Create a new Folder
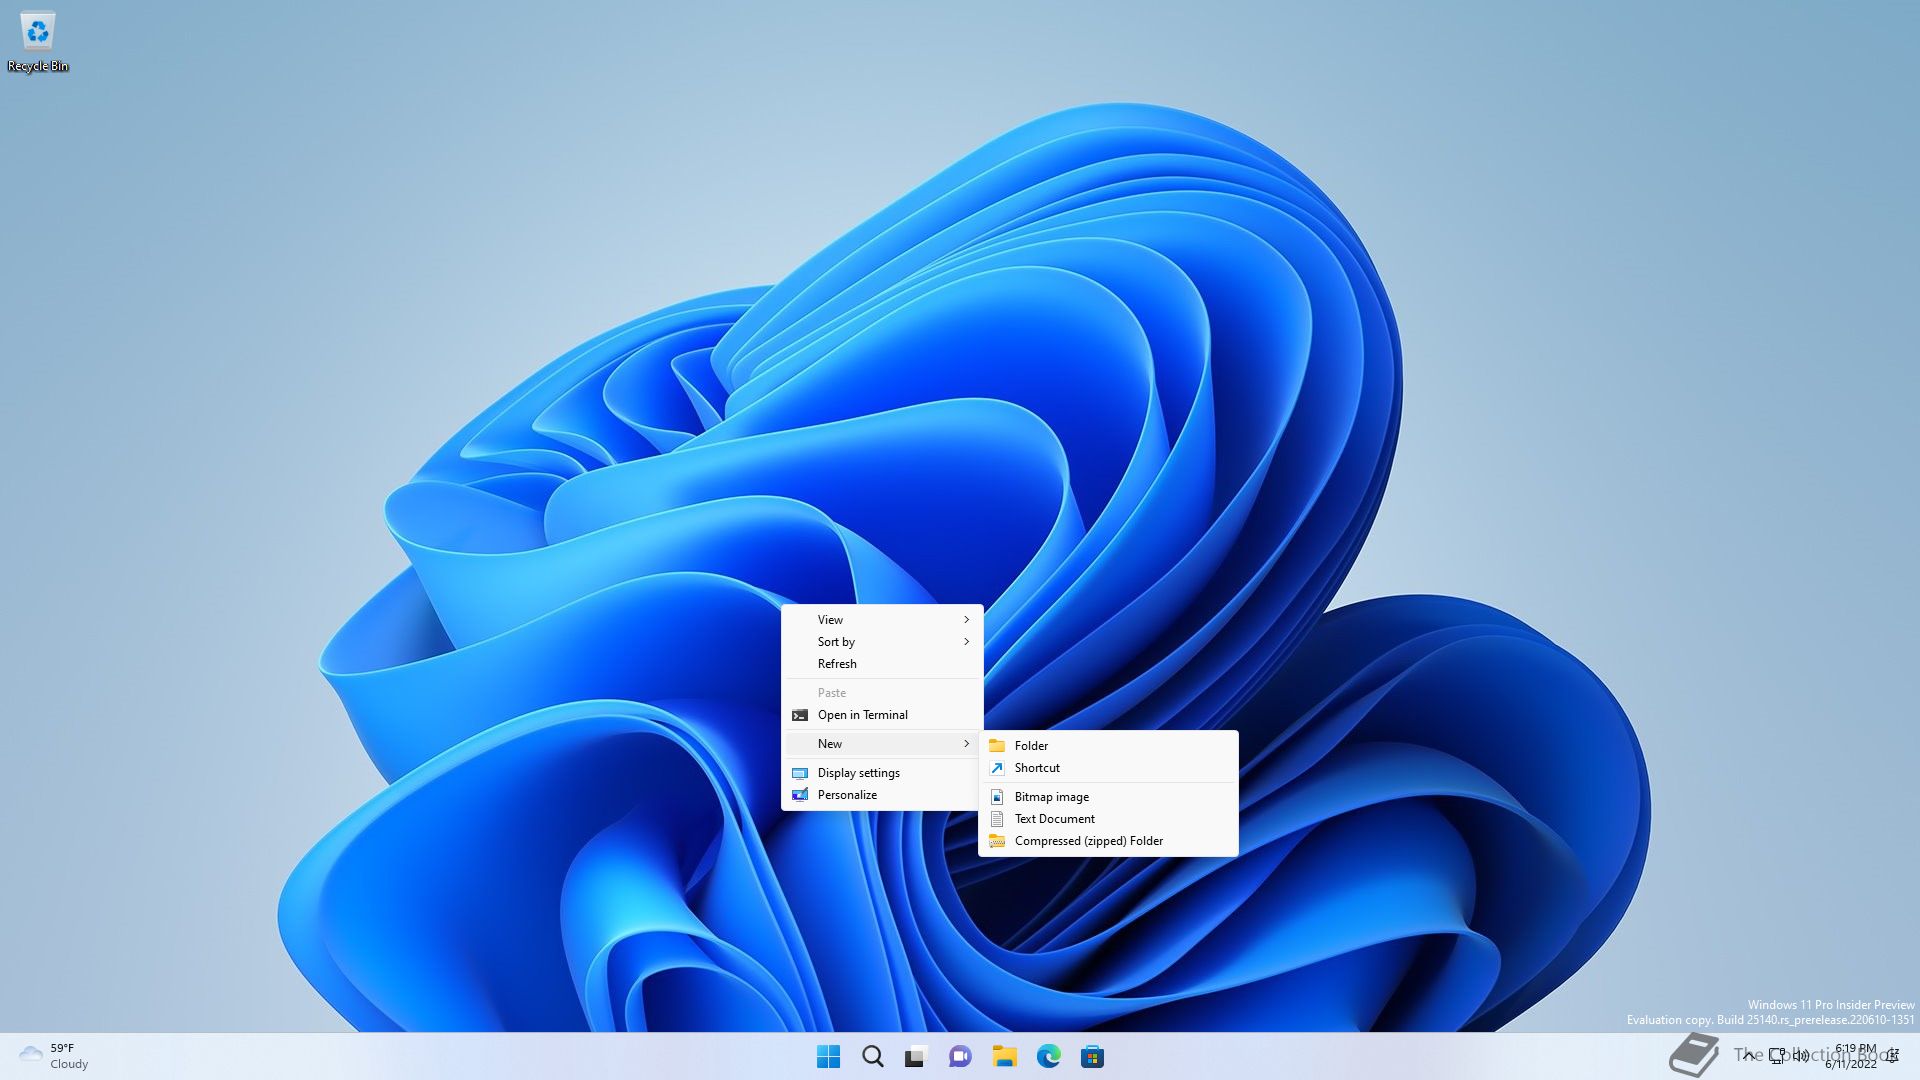The width and height of the screenshot is (1920, 1080). coord(1108,746)
